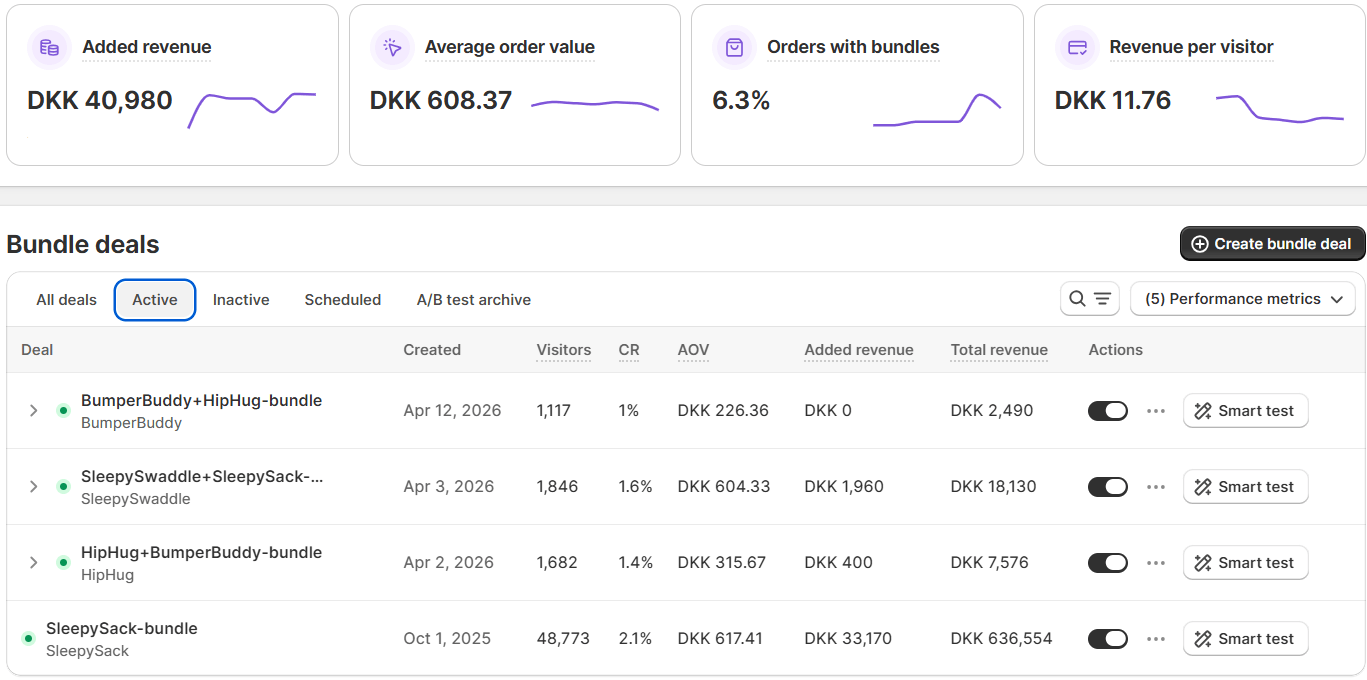Click the DKK 33,170 added revenue cell
1367x680 pixels.
point(848,639)
